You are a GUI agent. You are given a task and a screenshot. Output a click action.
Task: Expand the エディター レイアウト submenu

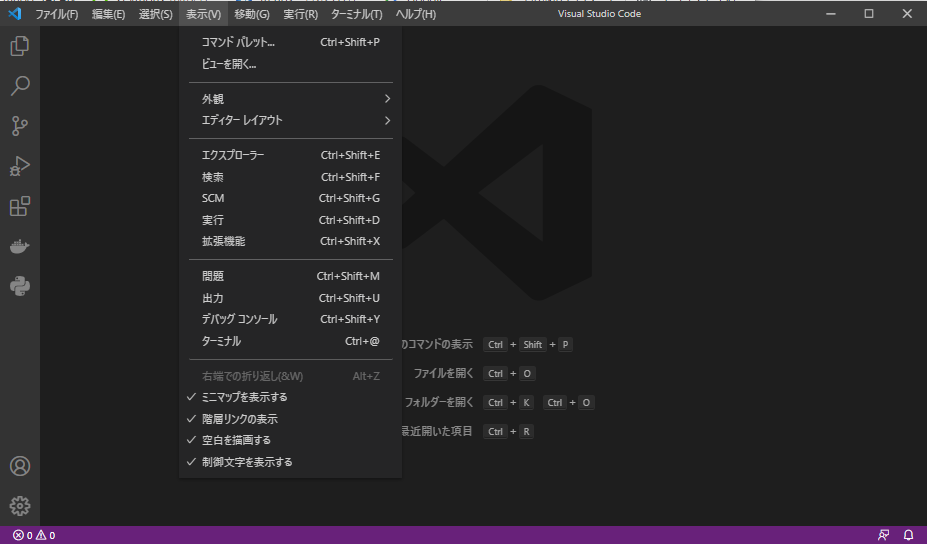pos(290,121)
